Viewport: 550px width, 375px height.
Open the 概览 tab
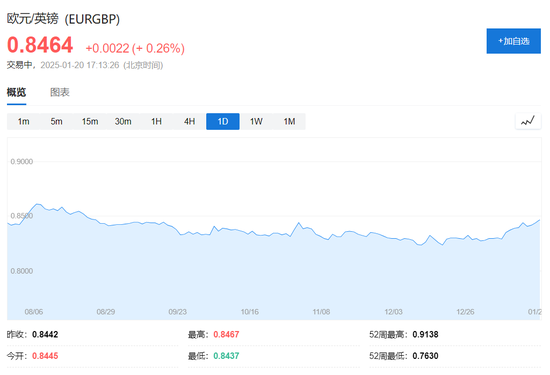(x=16, y=92)
